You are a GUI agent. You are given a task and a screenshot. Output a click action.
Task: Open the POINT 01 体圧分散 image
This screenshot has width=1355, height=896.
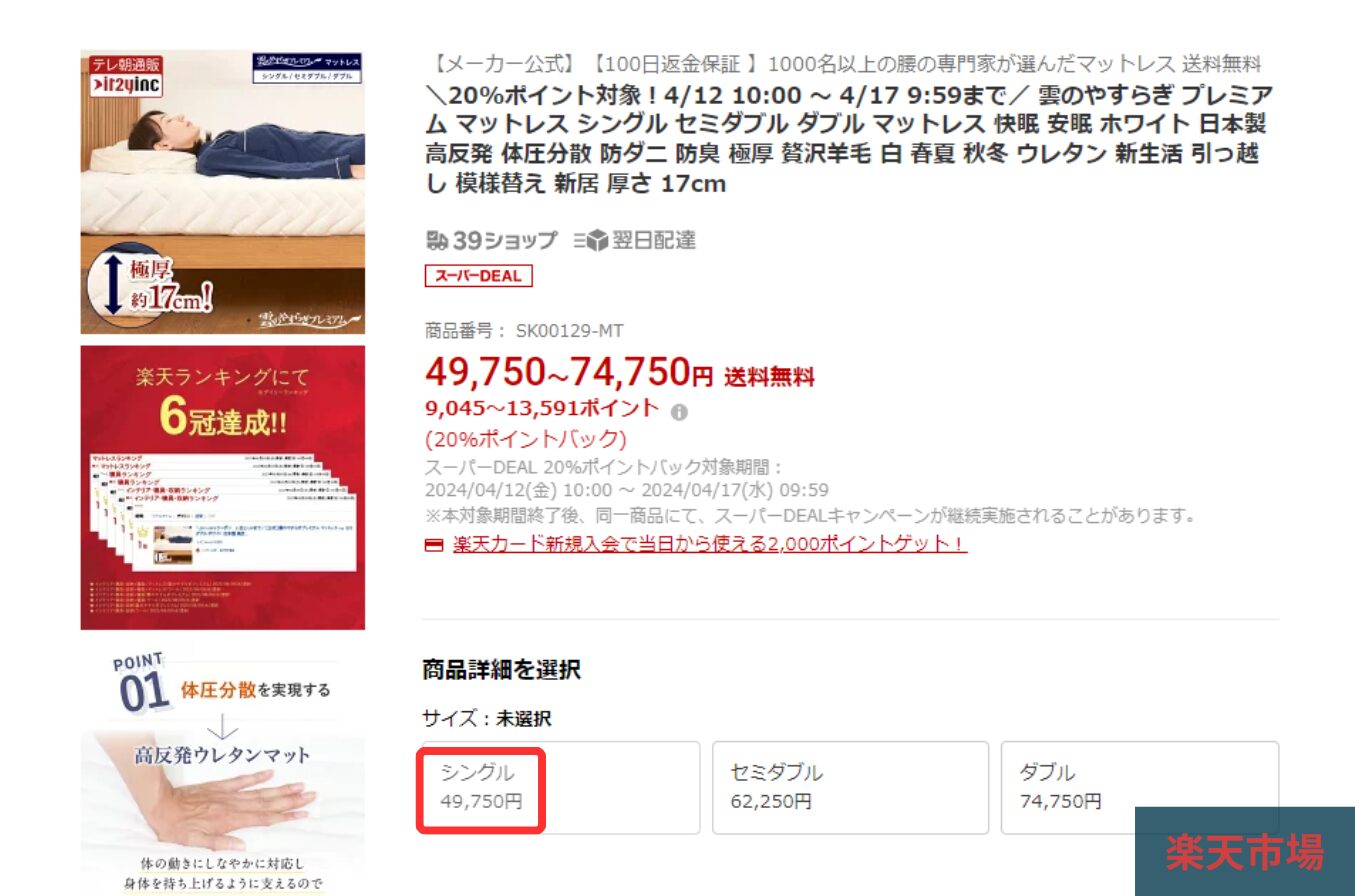[223, 768]
